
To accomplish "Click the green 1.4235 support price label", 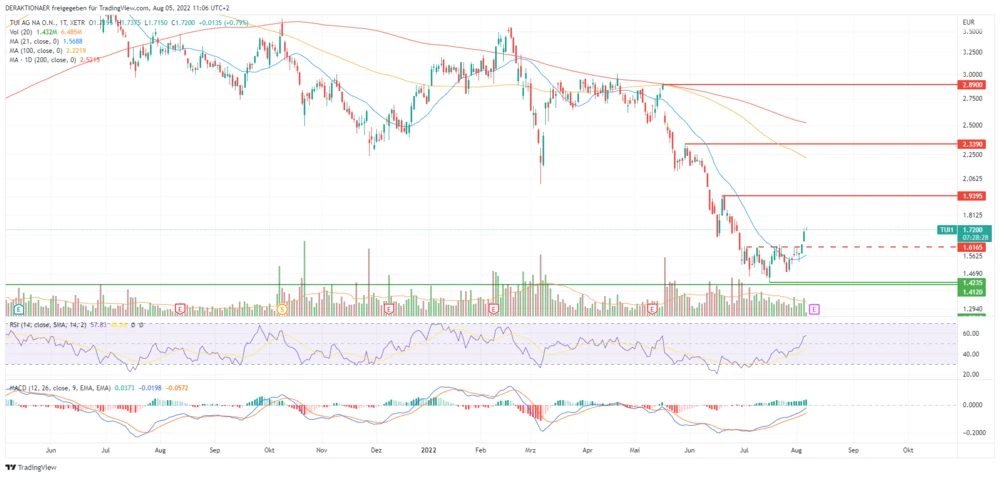I will click(x=970, y=283).
